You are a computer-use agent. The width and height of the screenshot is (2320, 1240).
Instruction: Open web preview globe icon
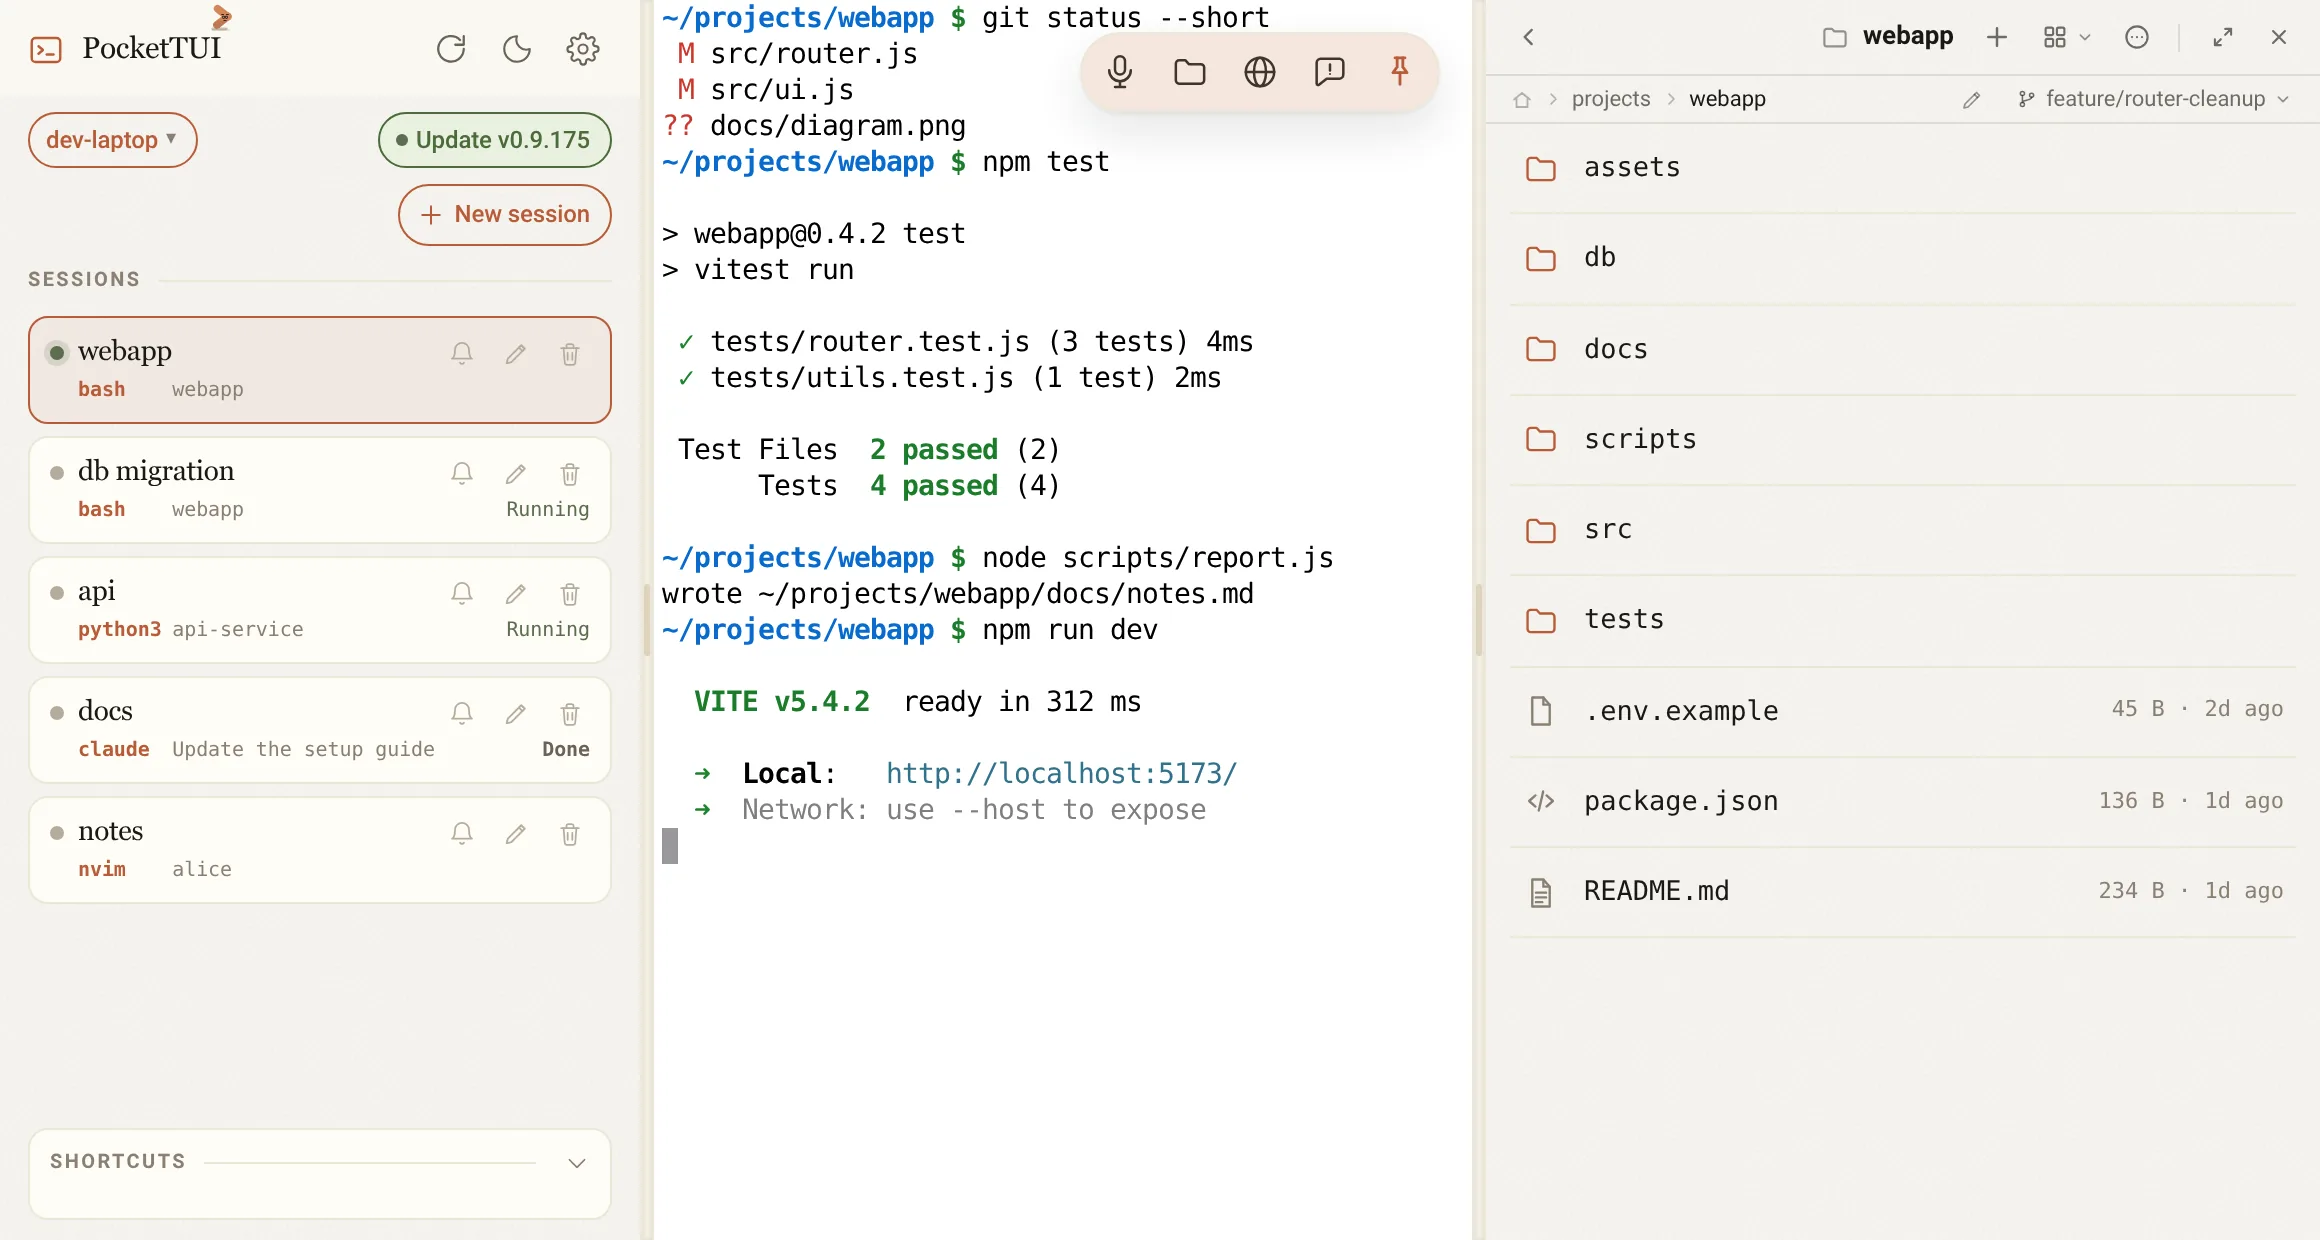tap(1260, 72)
